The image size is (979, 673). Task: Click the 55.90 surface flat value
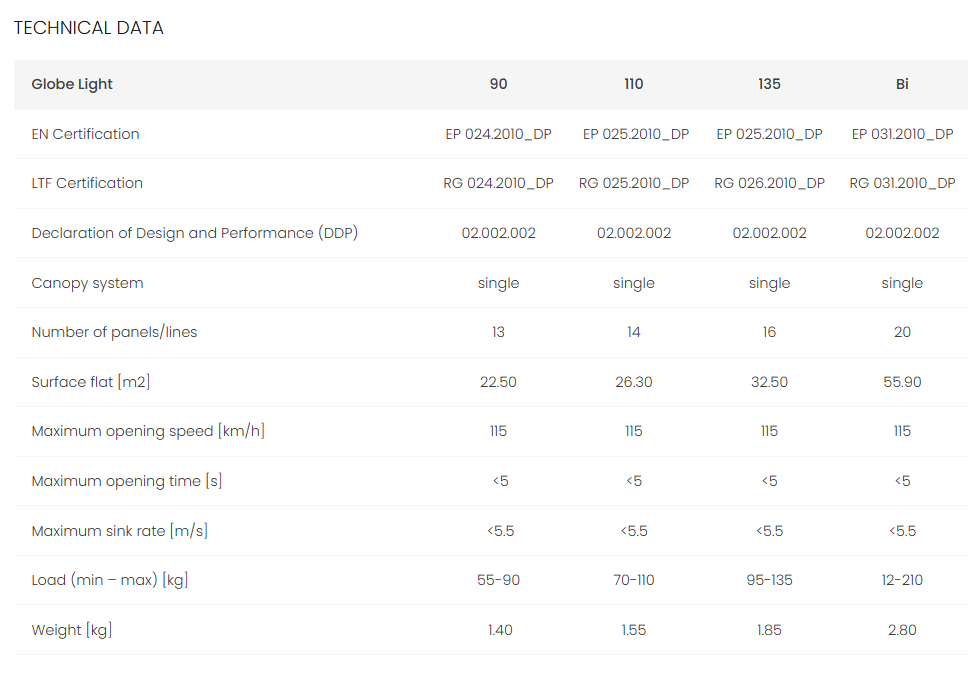pyautogui.click(x=902, y=382)
